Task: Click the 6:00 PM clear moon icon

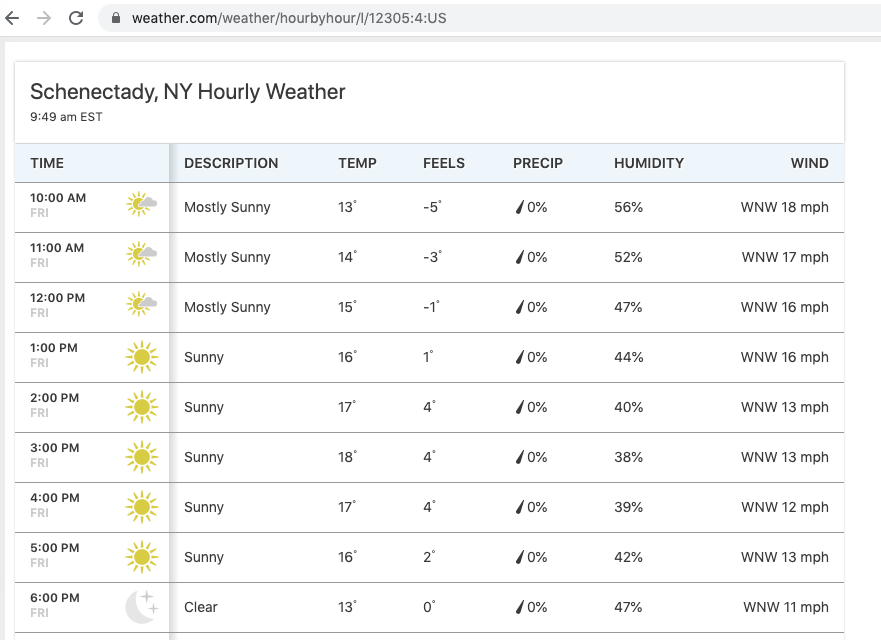Action: coord(141,606)
